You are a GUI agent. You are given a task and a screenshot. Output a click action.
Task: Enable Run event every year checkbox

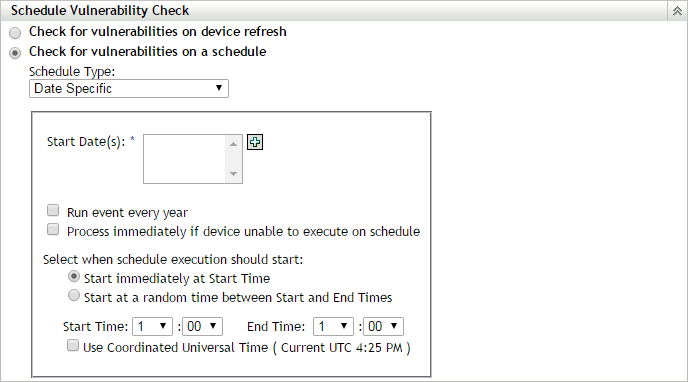pyautogui.click(x=53, y=210)
